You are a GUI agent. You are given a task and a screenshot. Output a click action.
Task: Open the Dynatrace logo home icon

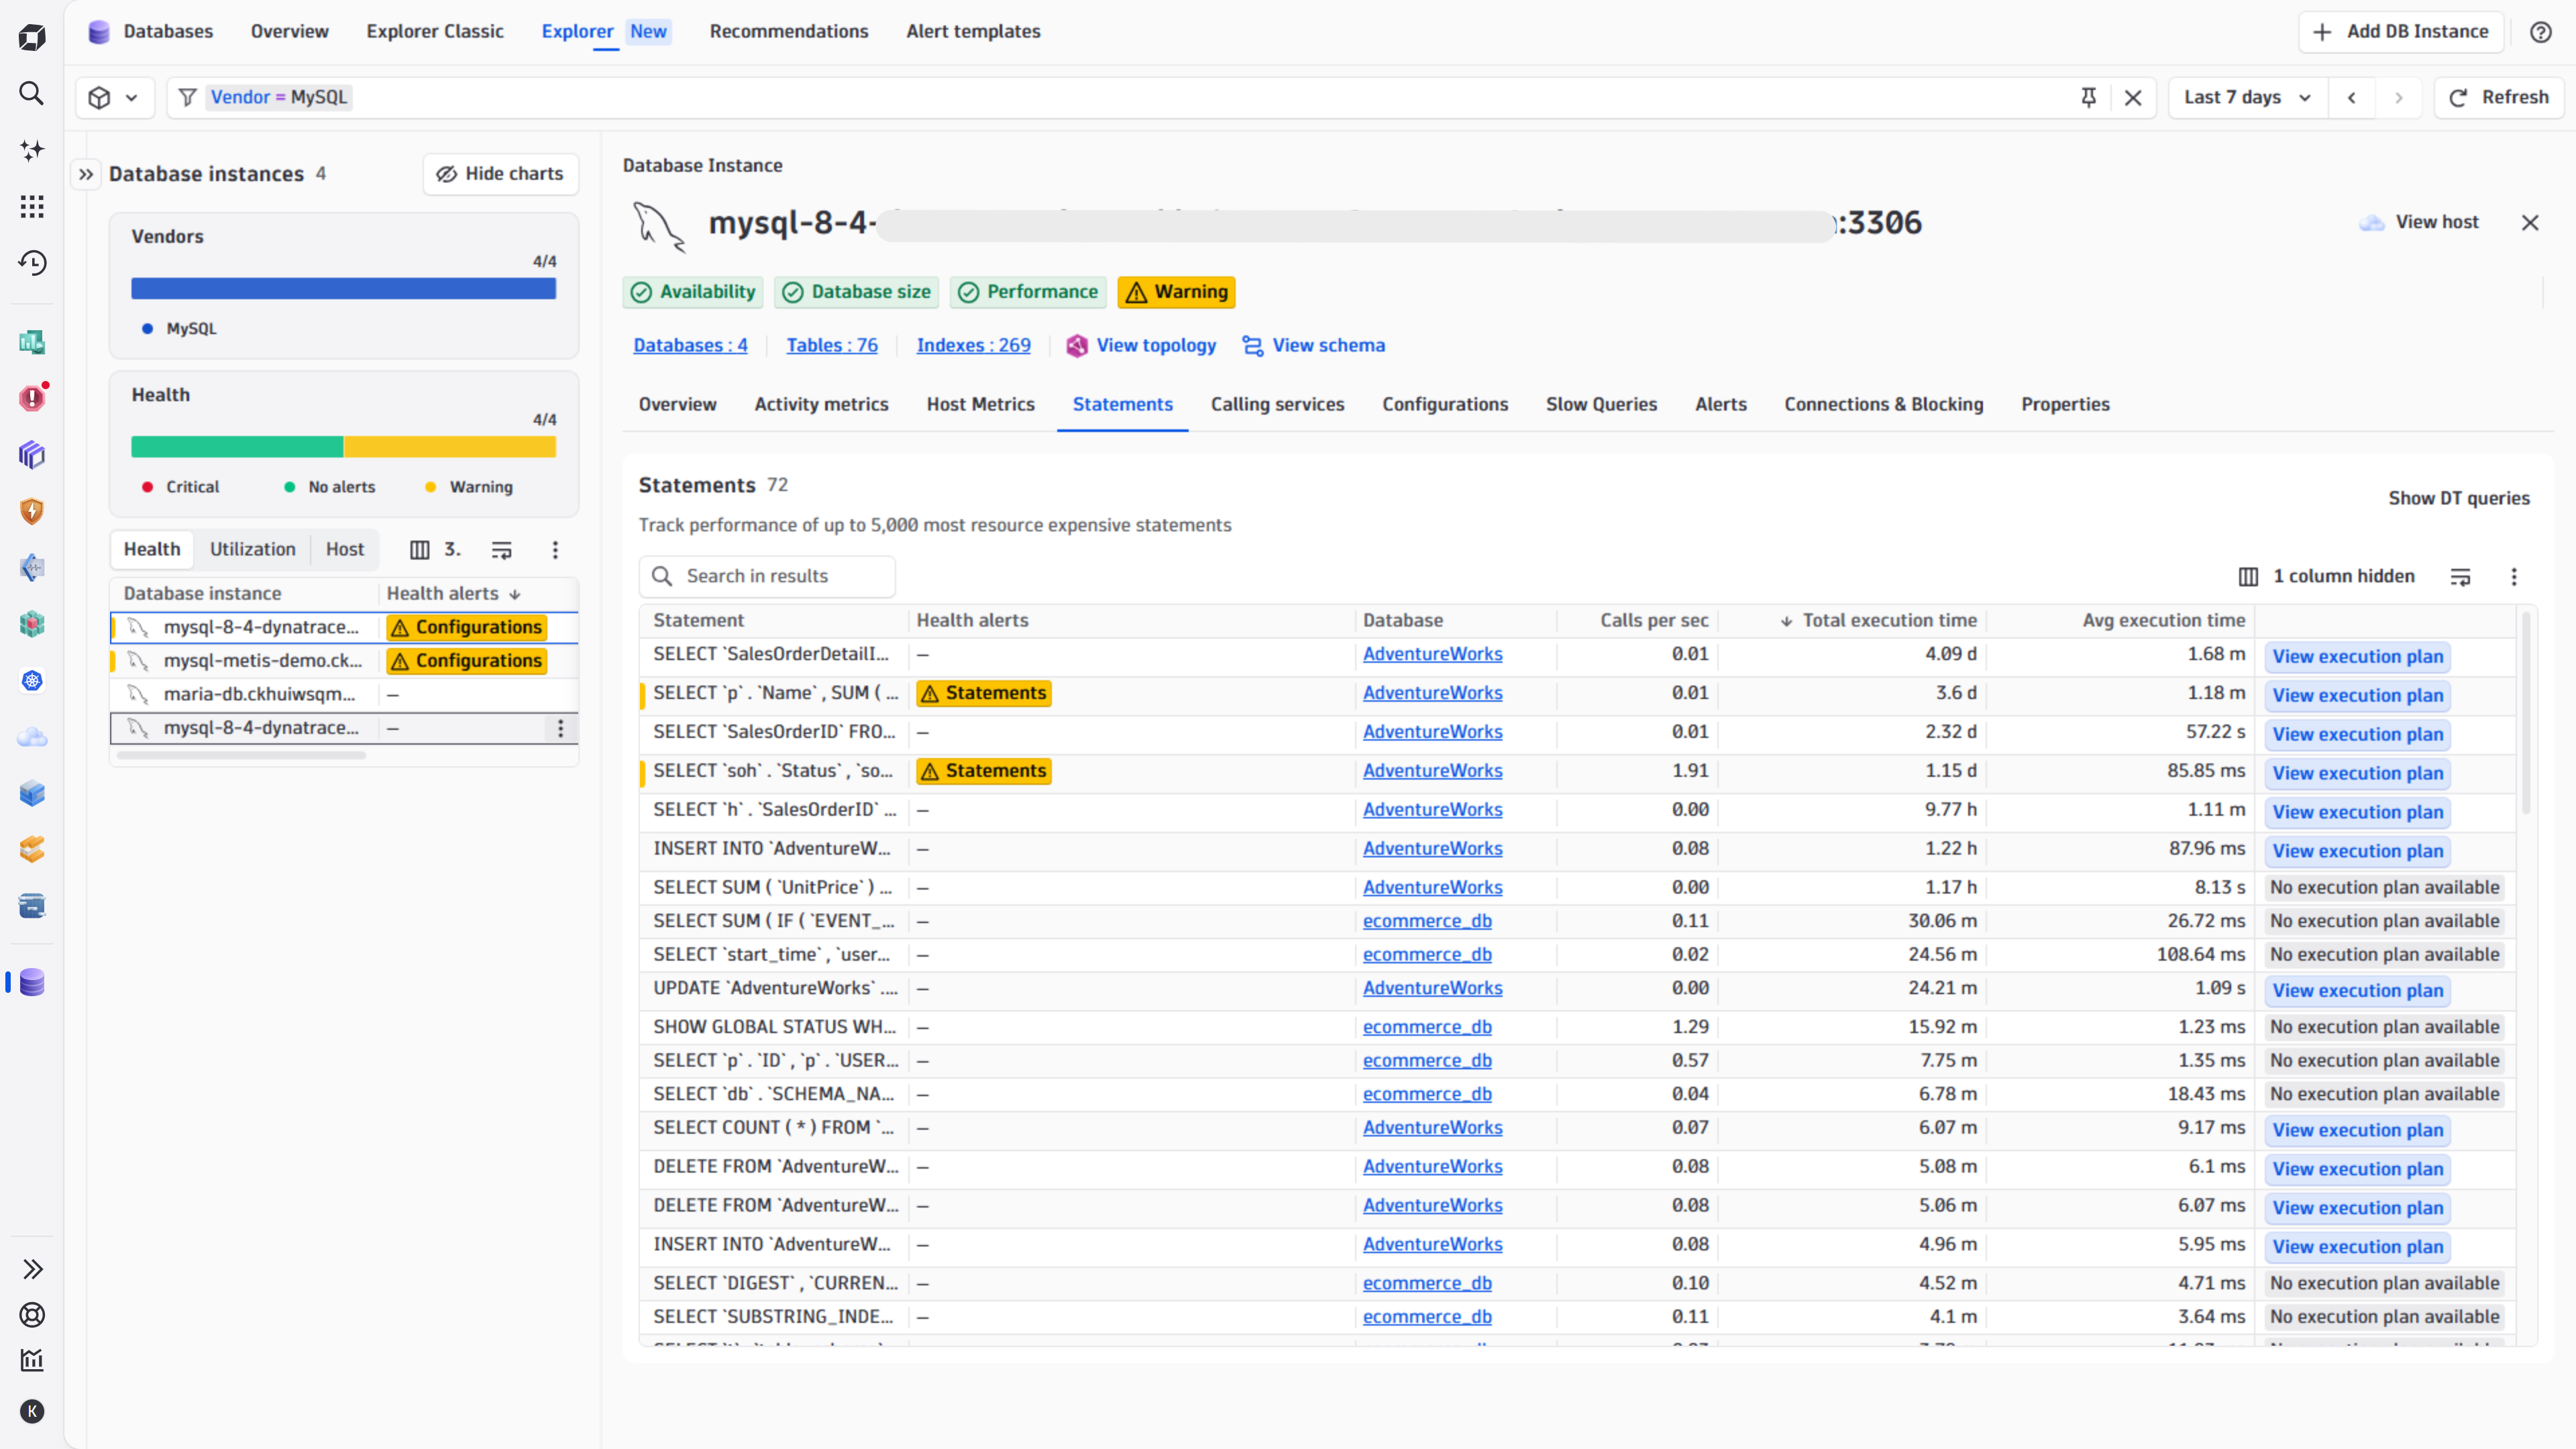(x=32, y=38)
